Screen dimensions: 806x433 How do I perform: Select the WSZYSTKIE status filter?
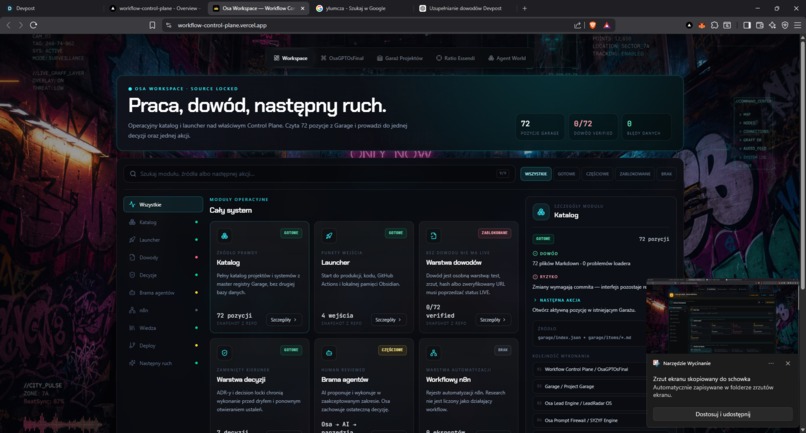point(536,174)
